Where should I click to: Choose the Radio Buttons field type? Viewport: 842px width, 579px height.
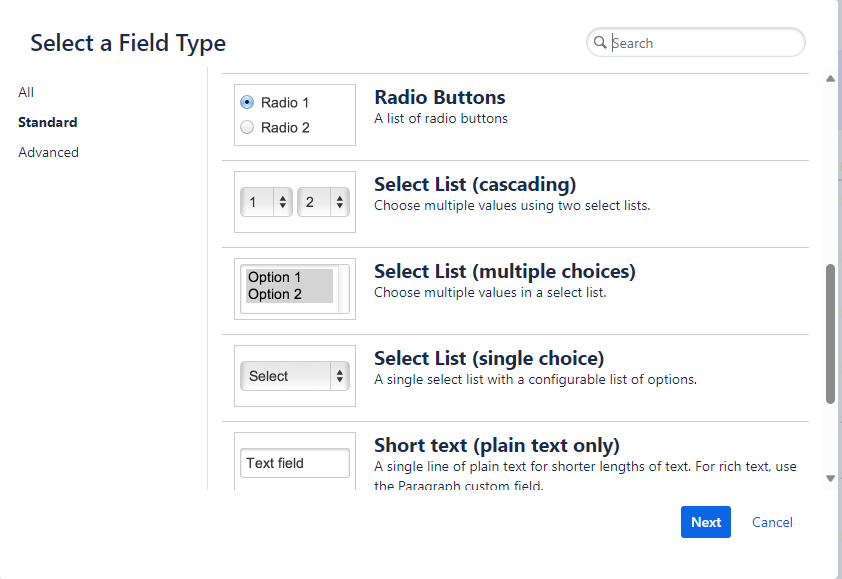(439, 98)
